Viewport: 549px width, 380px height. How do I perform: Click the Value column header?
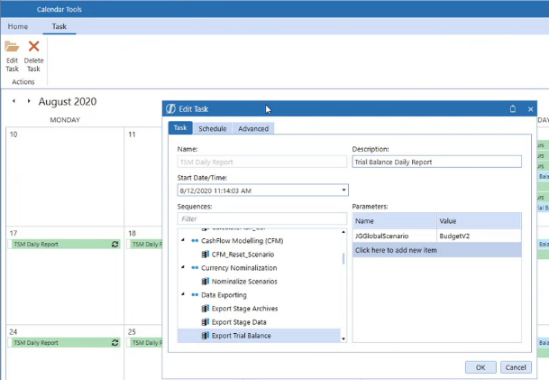coord(479,221)
